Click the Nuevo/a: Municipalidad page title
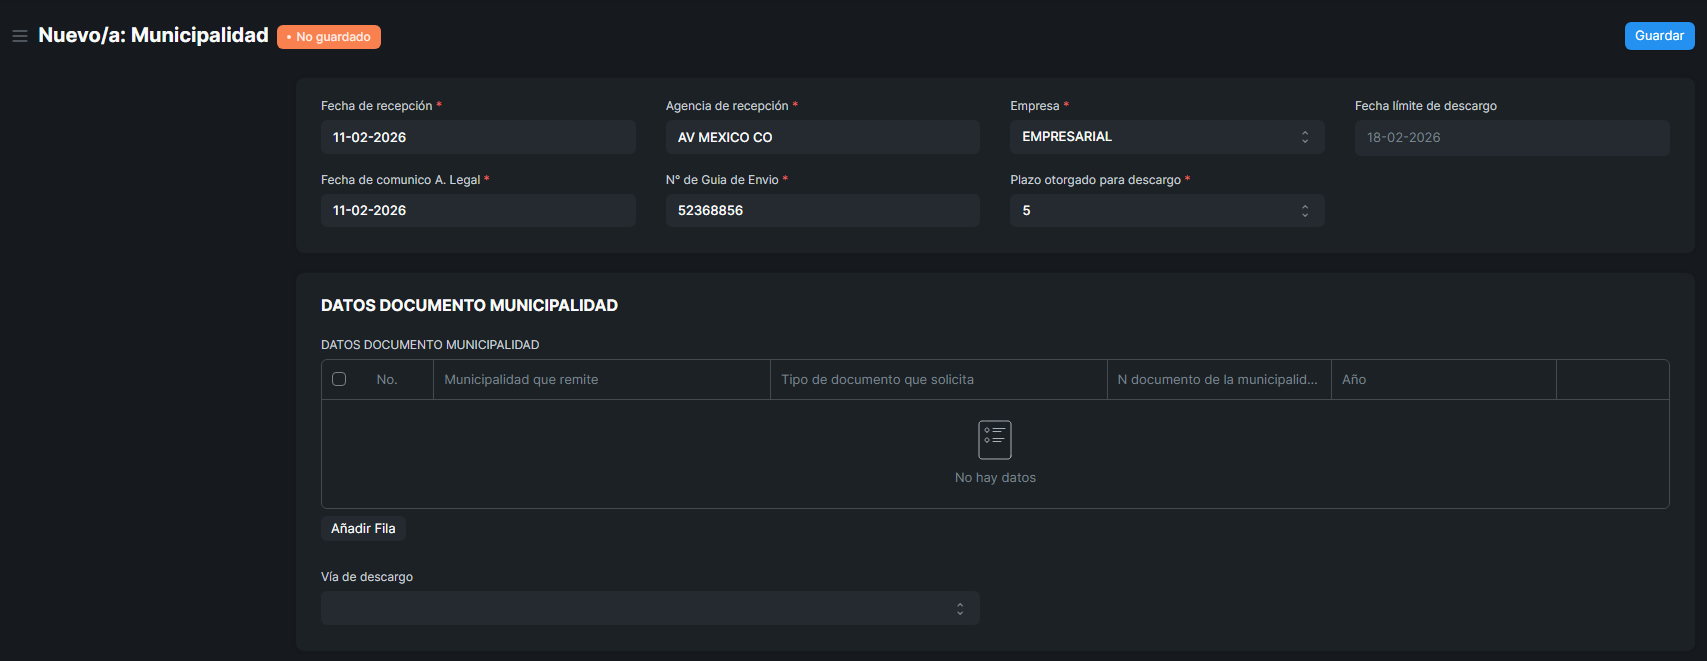The height and width of the screenshot is (661, 1707). click(x=153, y=35)
